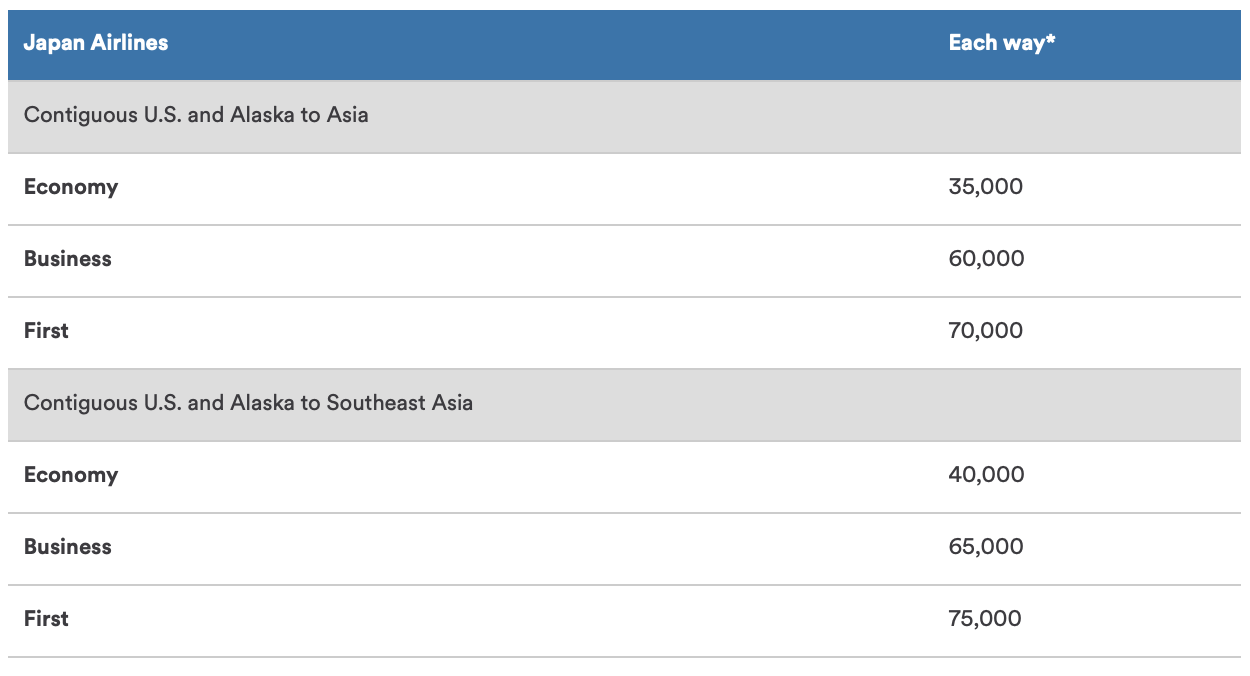1250x676 pixels.
Task: Click "Alaska" in the Southeast Asia section heading
Action: click(x=262, y=403)
